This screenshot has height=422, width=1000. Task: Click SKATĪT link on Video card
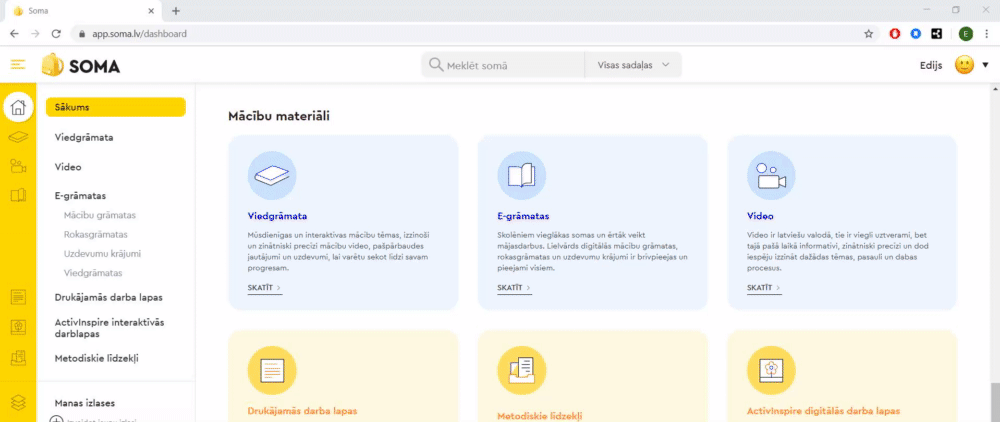763,288
